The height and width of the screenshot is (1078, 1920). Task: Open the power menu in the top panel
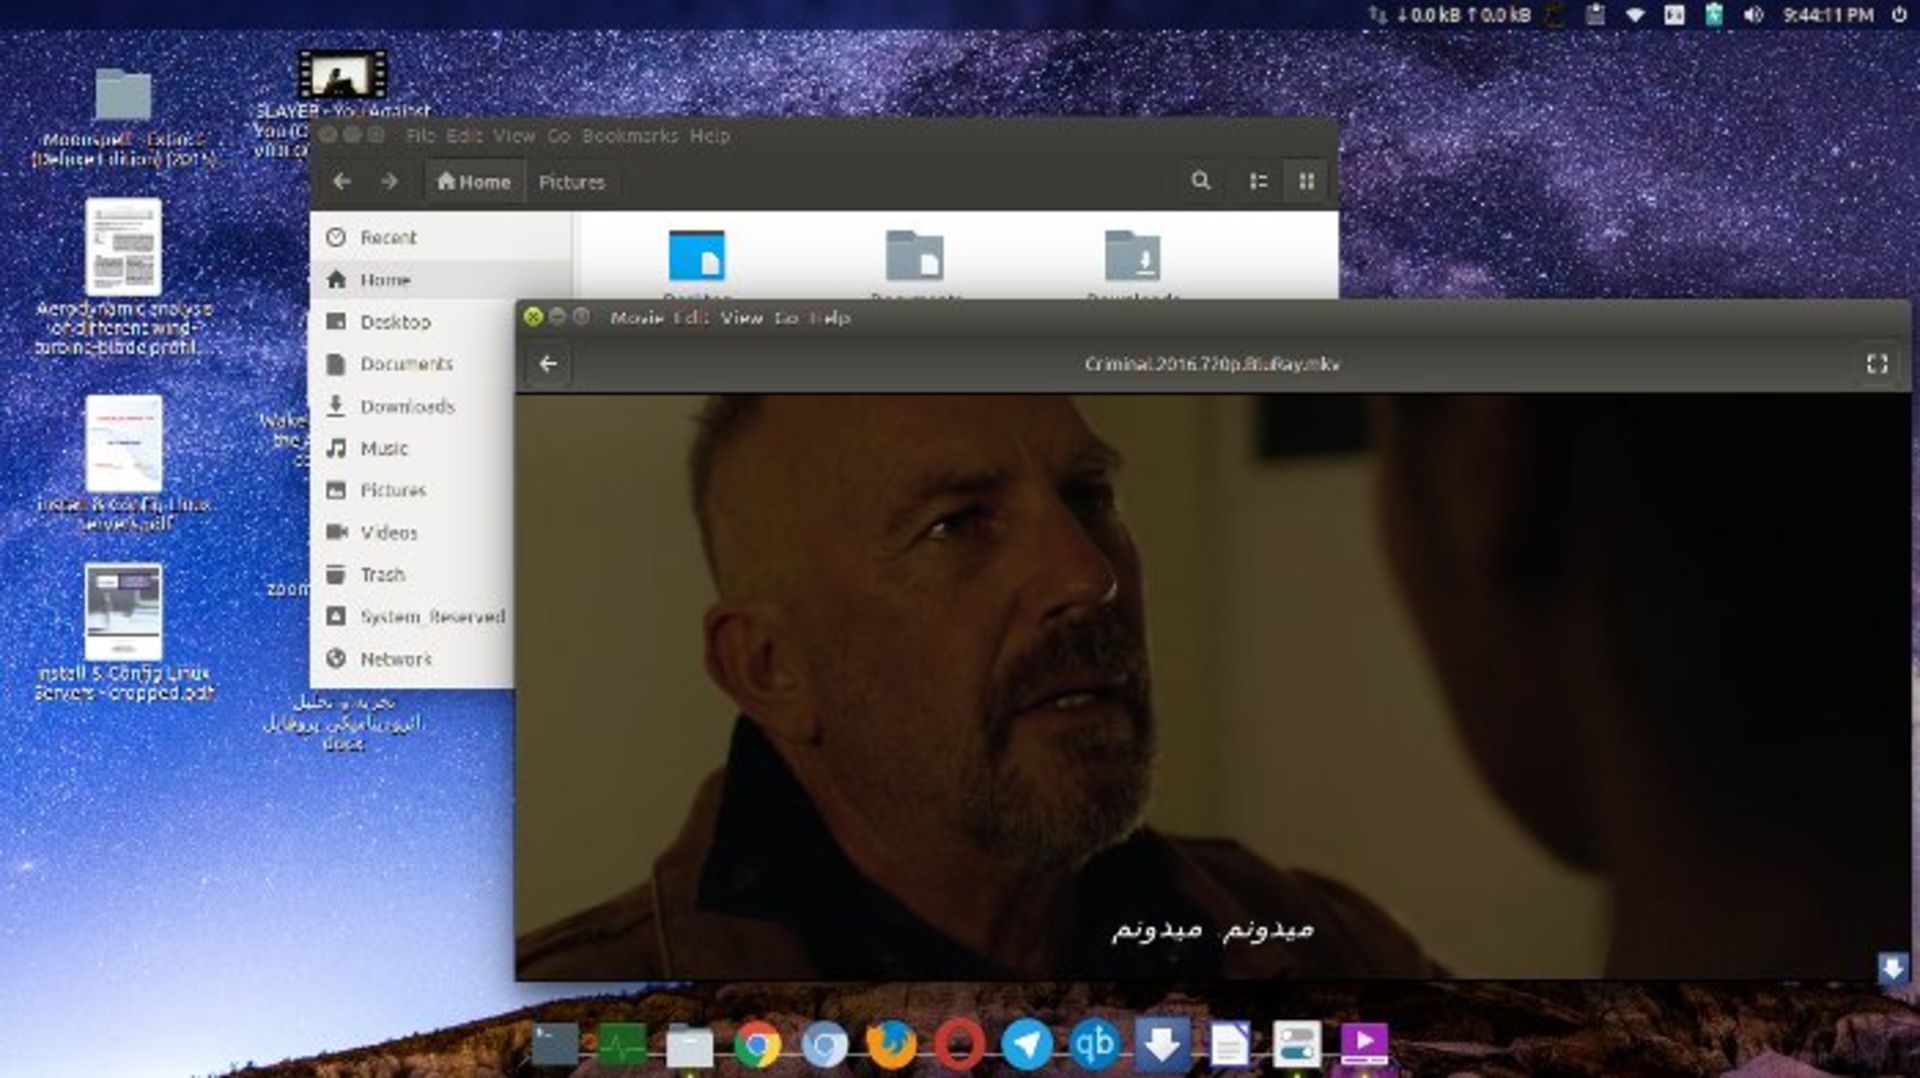[1899, 15]
